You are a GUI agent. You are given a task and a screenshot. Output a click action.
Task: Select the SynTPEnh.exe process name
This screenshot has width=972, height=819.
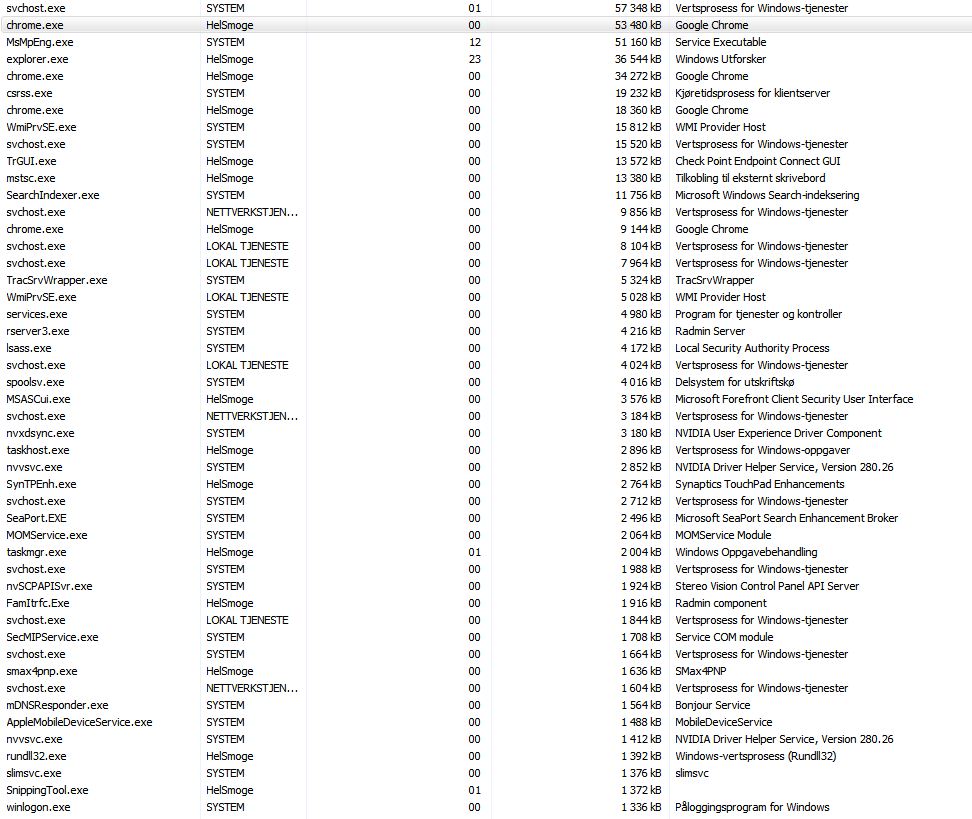(x=41, y=484)
